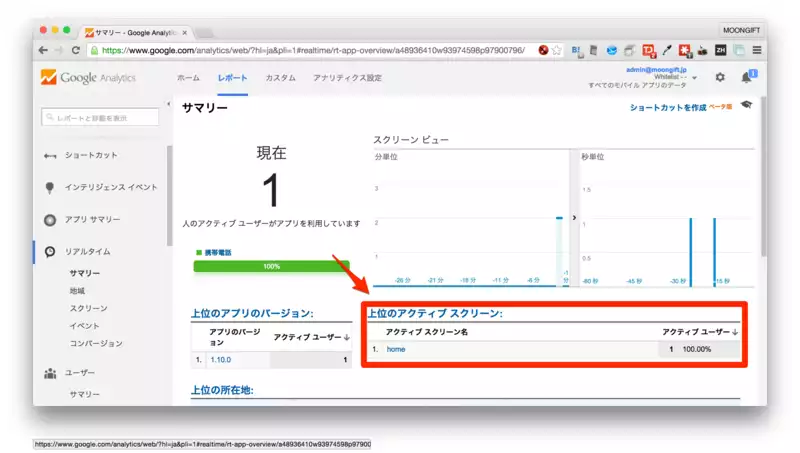Click the ショートカット sidebar icon

click(x=50, y=156)
